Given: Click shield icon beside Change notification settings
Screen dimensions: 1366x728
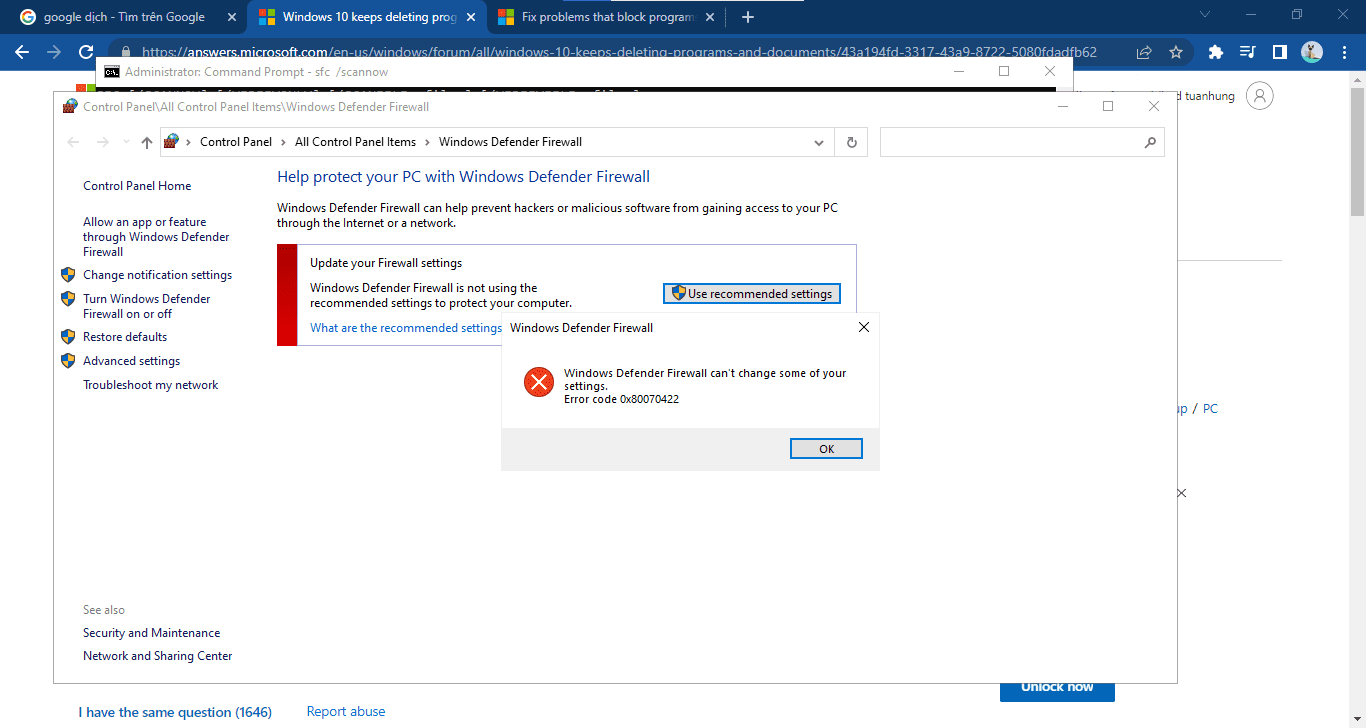Looking at the screenshot, I should click(x=68, y=274).
